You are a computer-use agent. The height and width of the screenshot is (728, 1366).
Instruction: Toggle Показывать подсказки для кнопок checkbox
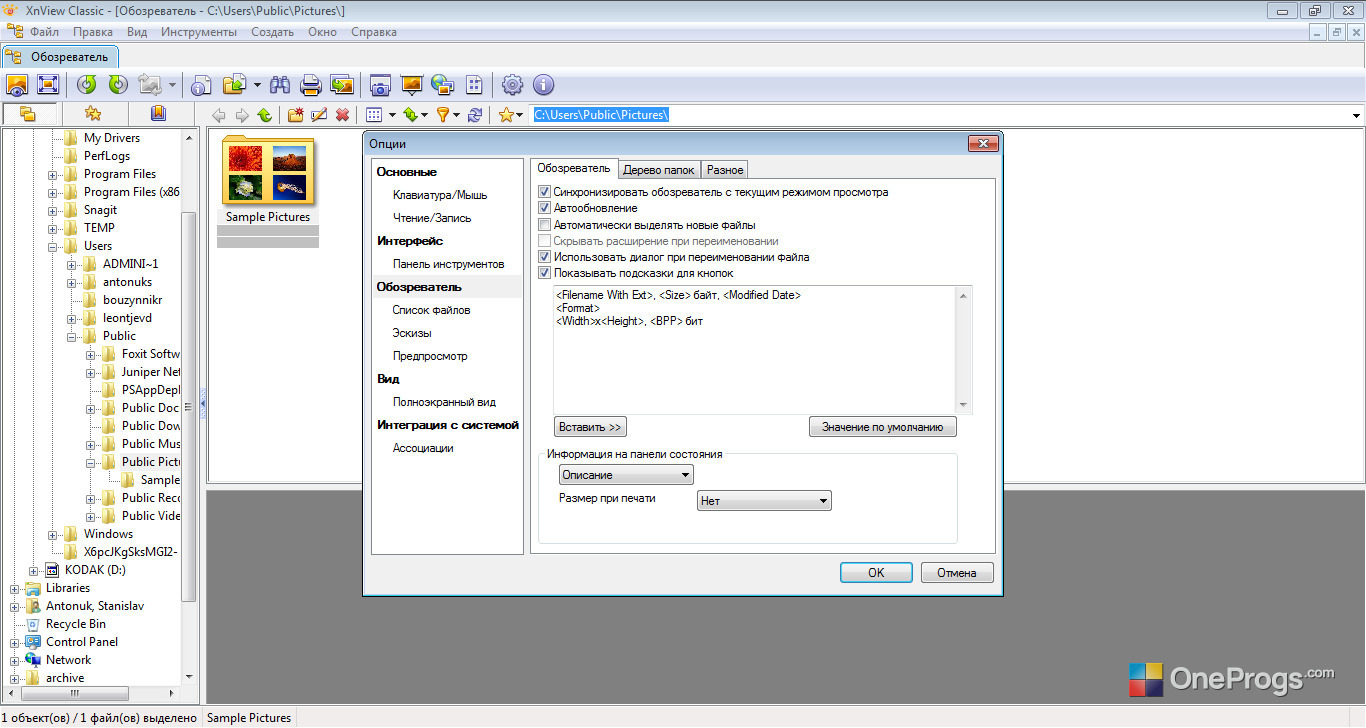545,273
